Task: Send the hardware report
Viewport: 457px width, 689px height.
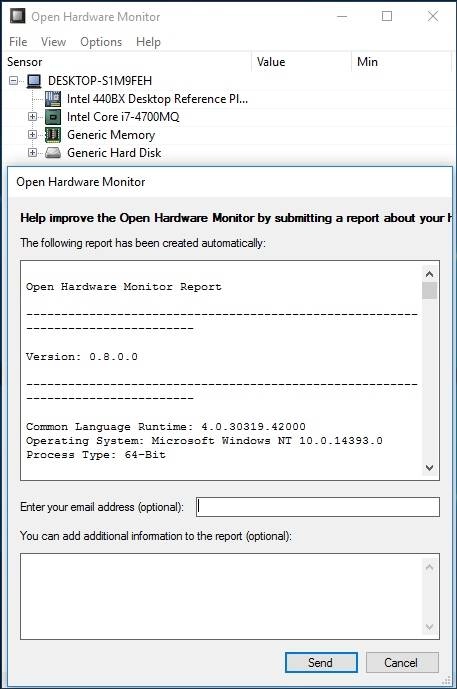Action: point(321,662)
